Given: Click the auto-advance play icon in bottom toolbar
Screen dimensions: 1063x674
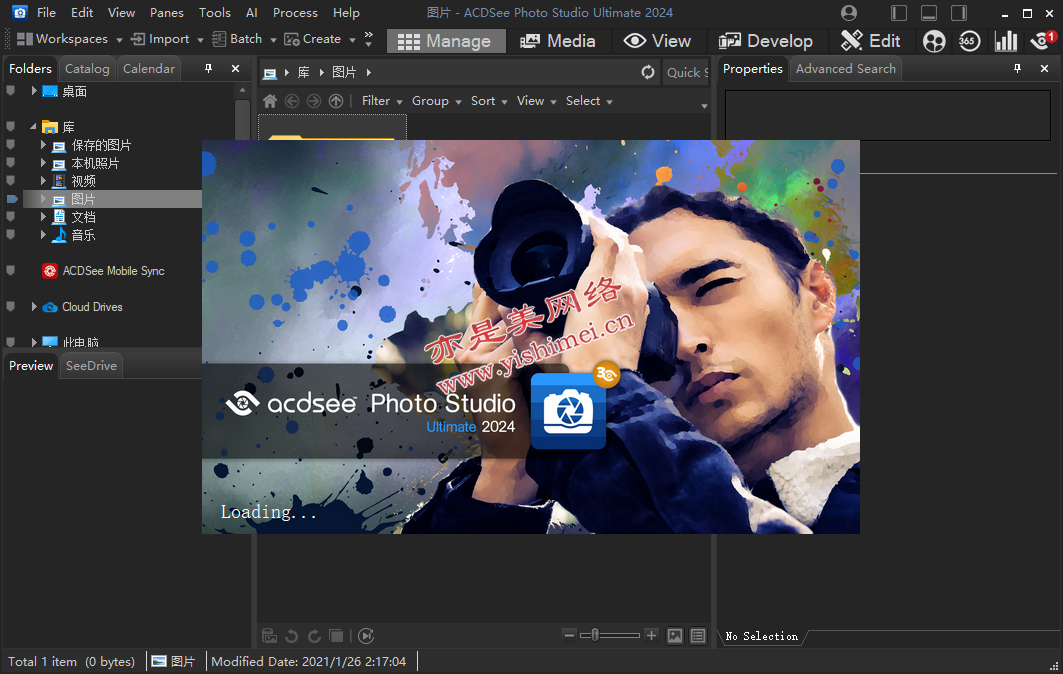Looking at the screenshot, I should pyautogui.click(x=366, y=636).
